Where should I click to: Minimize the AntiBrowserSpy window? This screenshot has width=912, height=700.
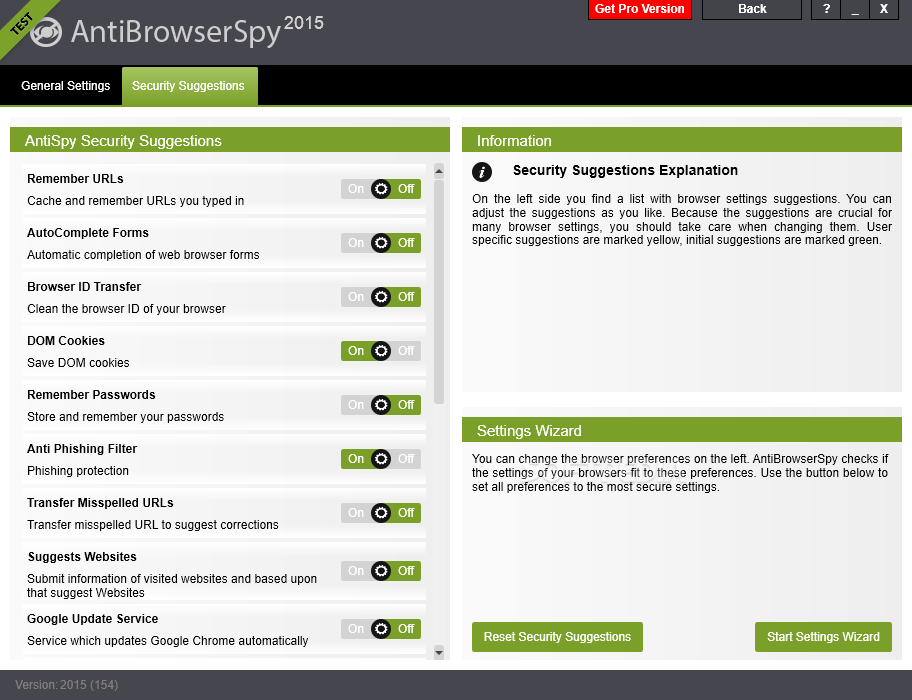click(855, 9)
